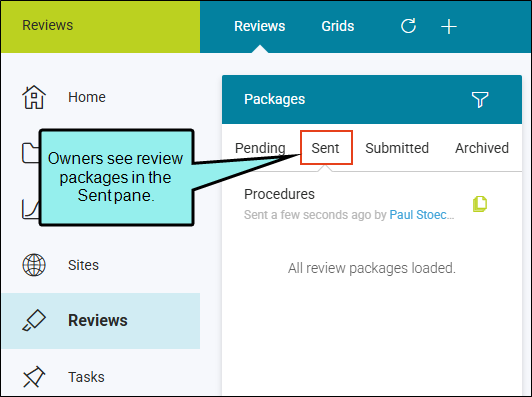Screen dimensions: 532x397
Task: Click the green files icon beside Procedures
Action: pos(480,204)
